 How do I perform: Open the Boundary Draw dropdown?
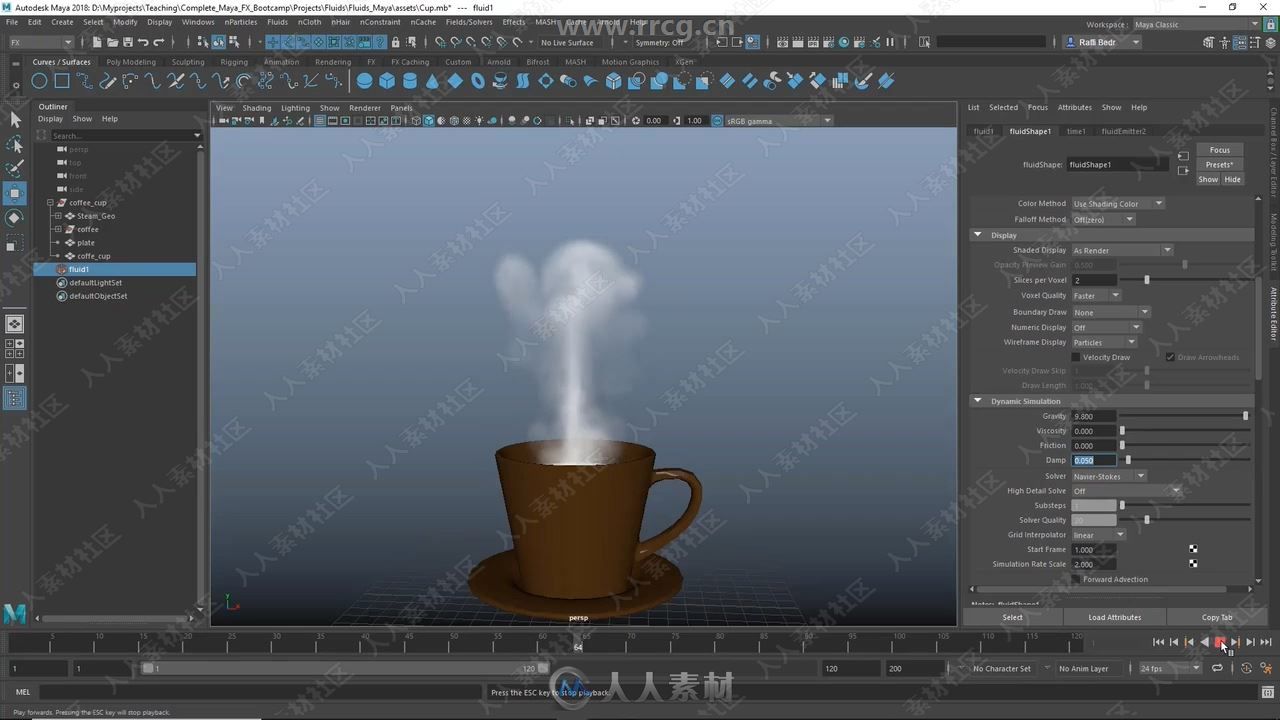[x=1111, y=312]
